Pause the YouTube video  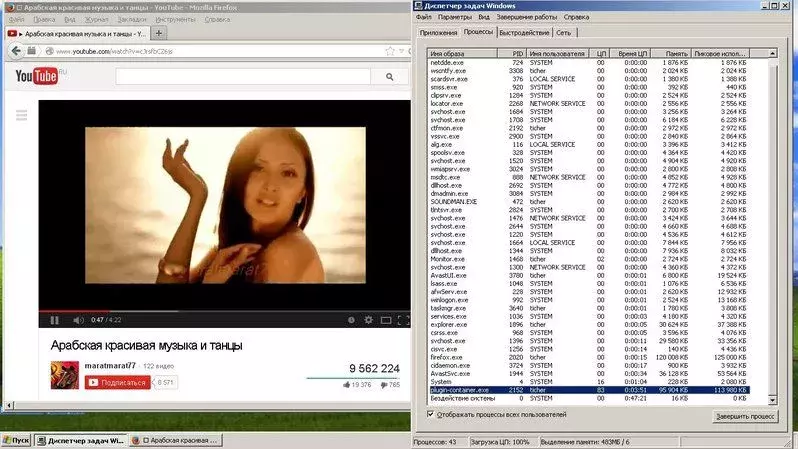[54, 320]
